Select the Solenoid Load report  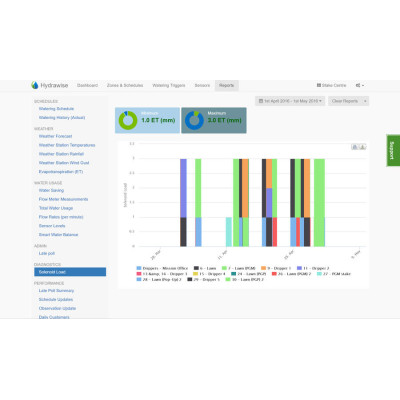[70, 272]
